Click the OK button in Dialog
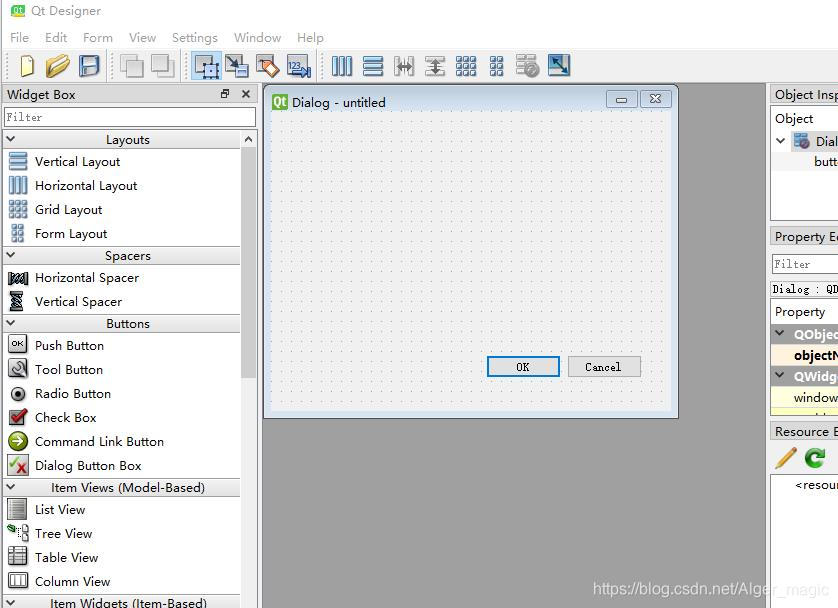This screenshot has height=608, width=838. coord(523,367)
